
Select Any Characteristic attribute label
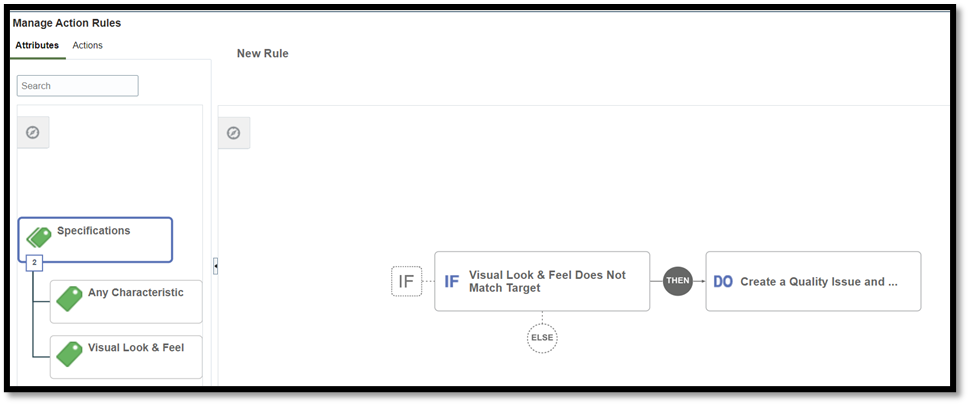(136, 293)
